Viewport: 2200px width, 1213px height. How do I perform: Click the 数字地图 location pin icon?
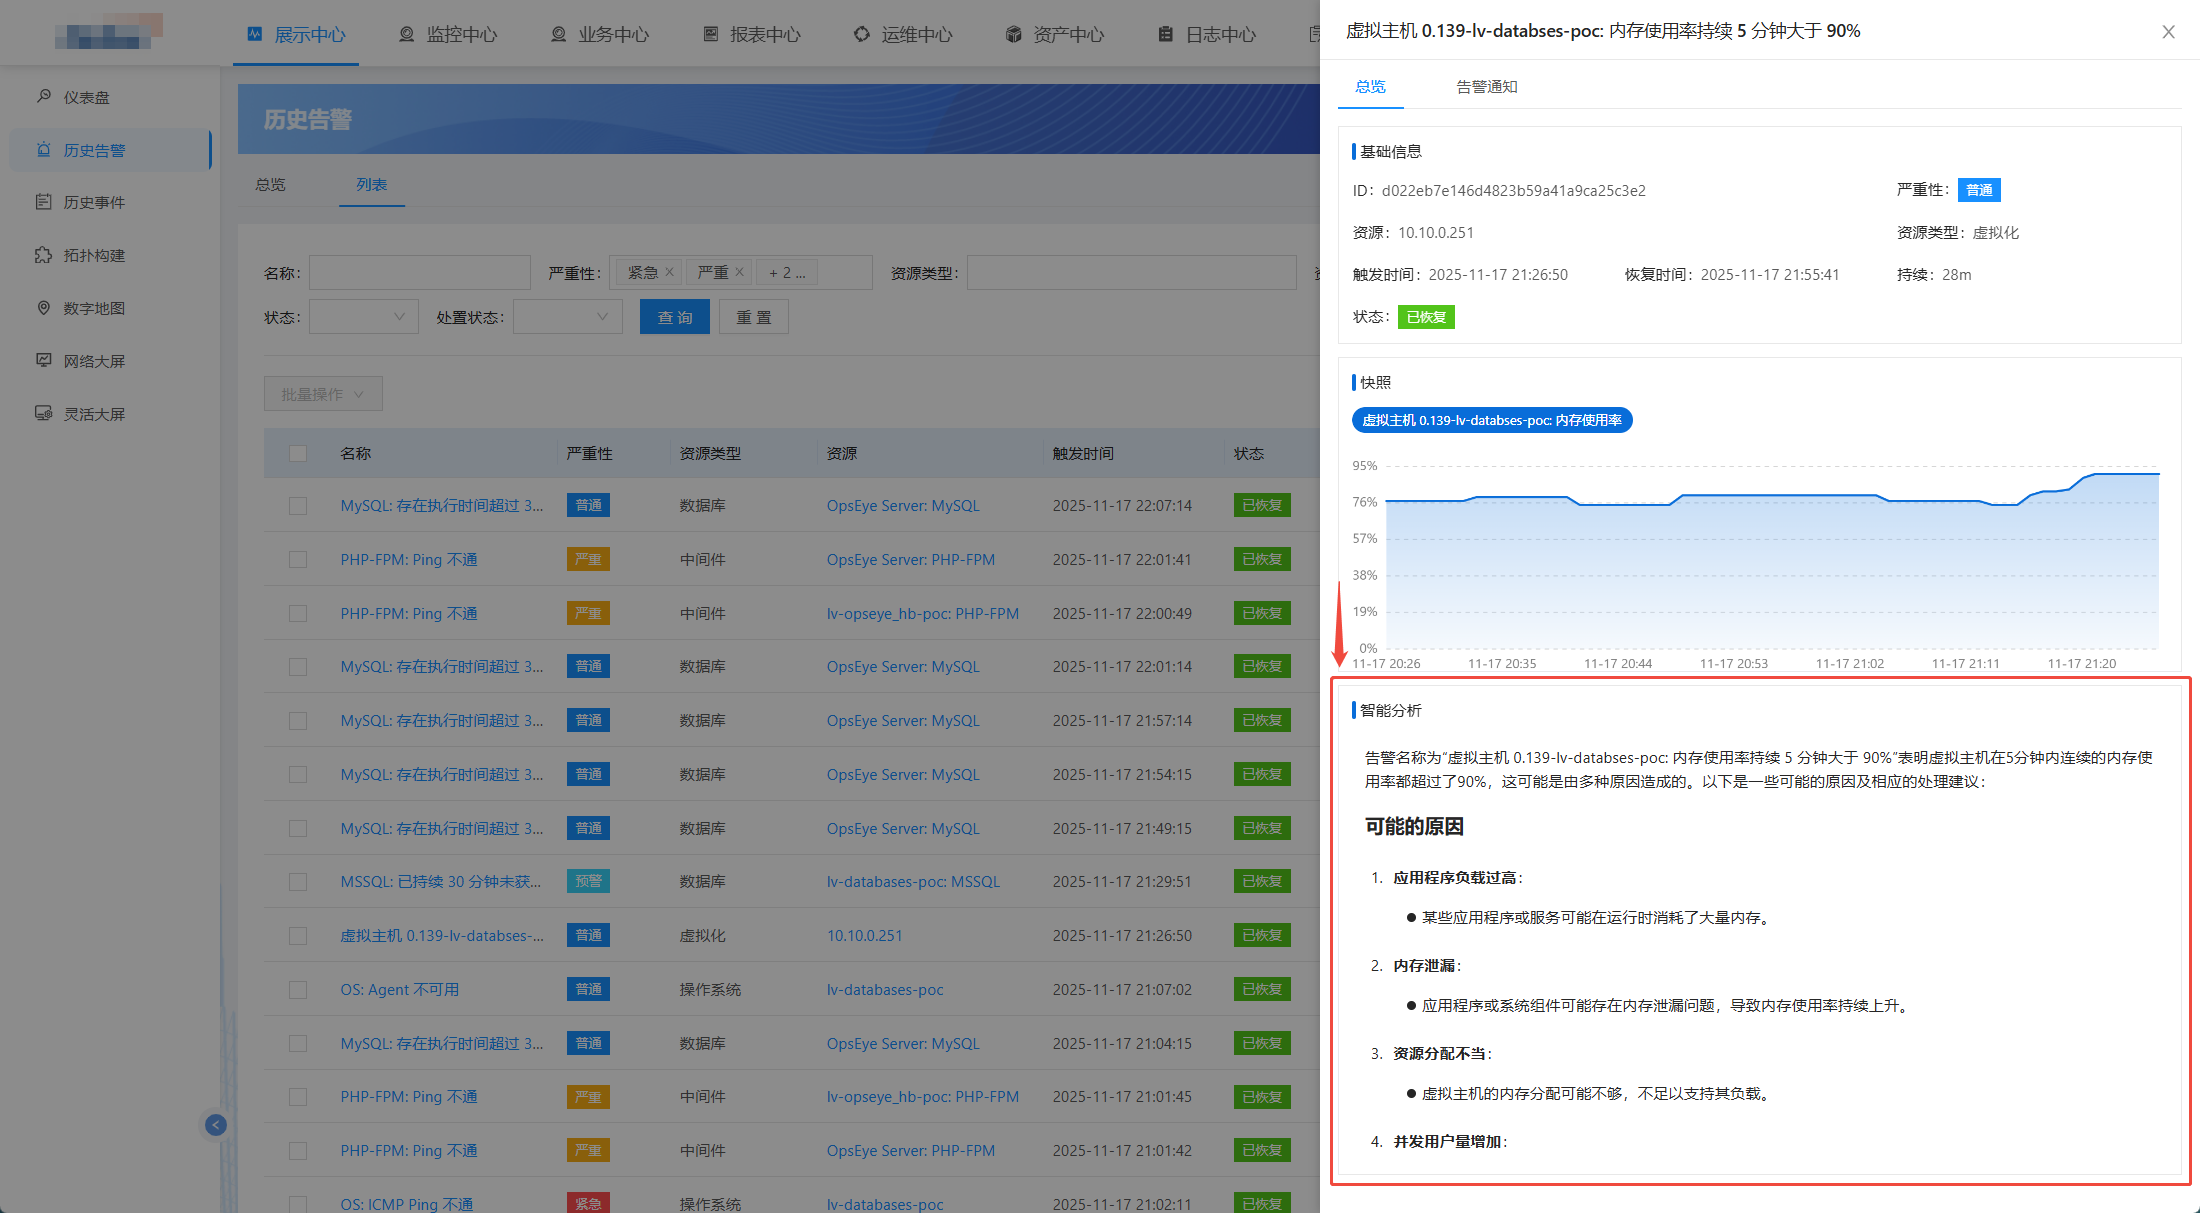pyautogui.click(x=44, y=308)
